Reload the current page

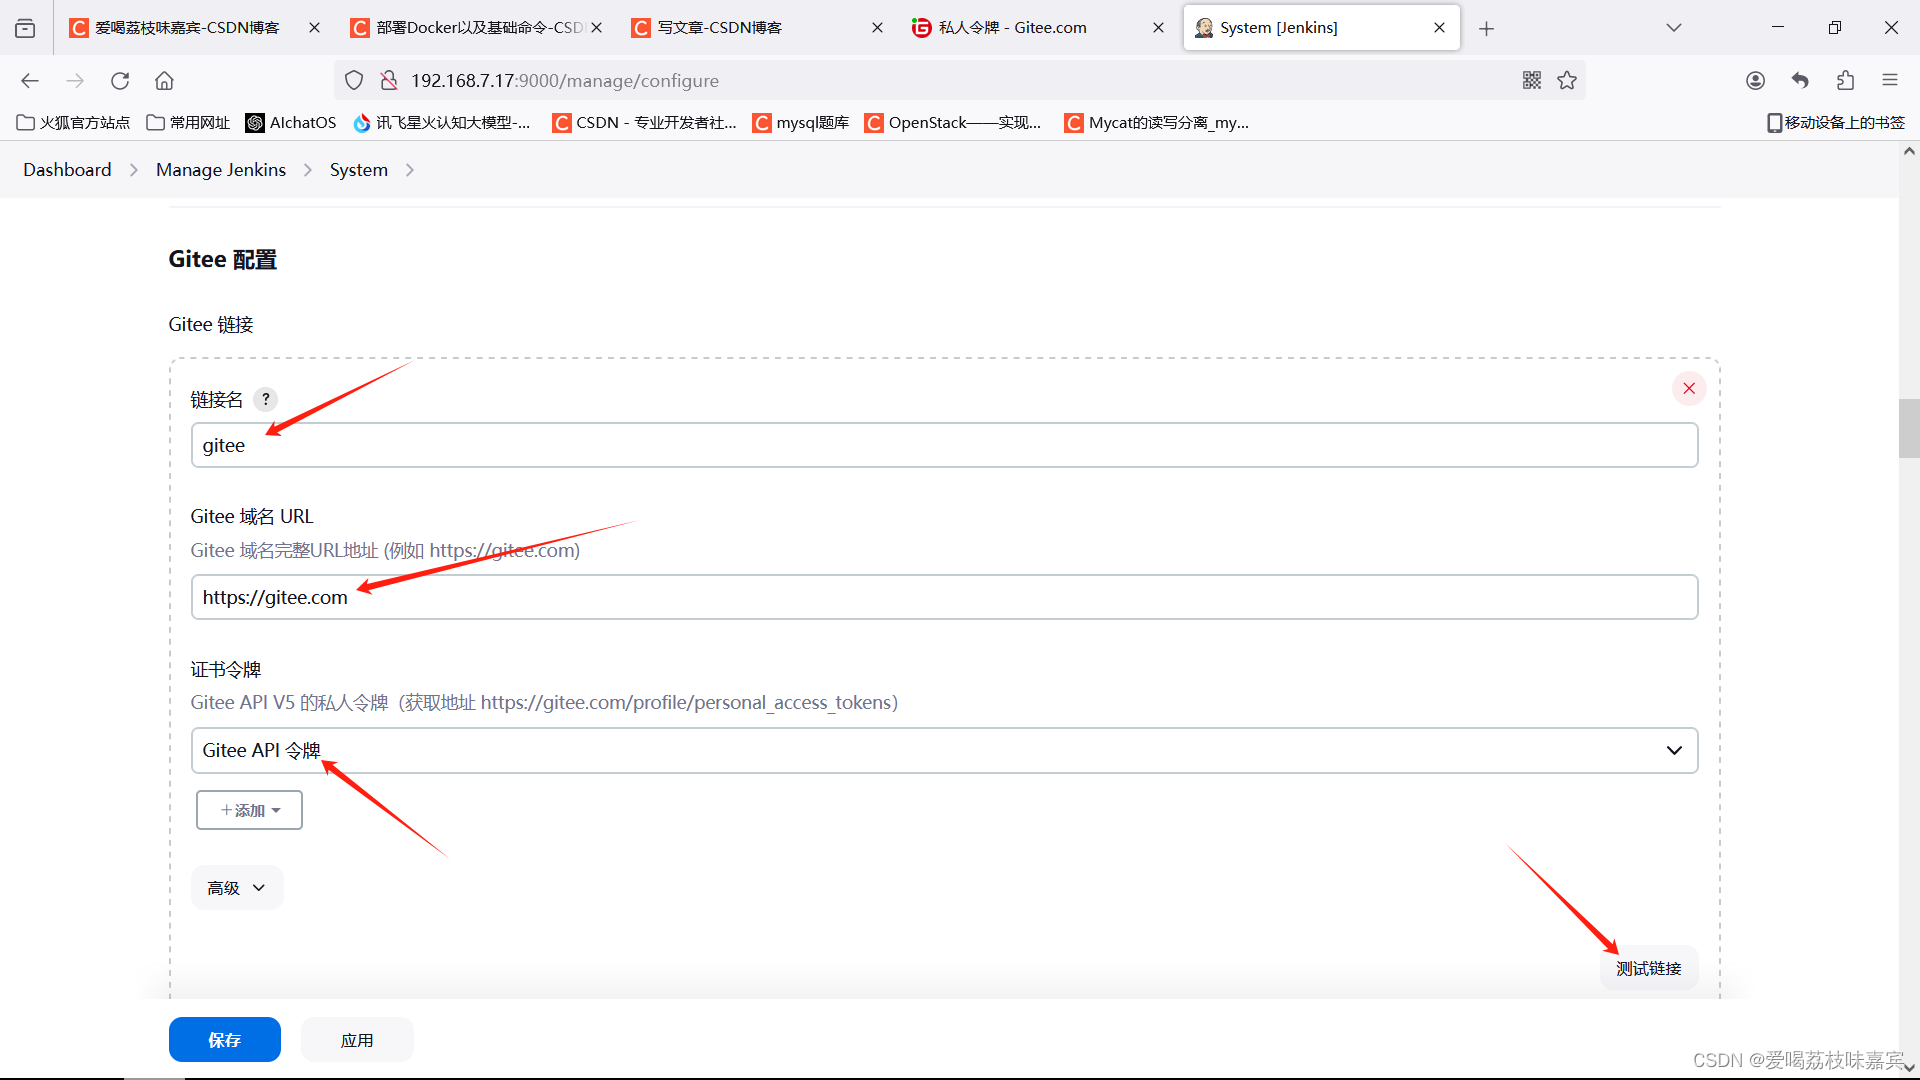(x=120, y=81)
